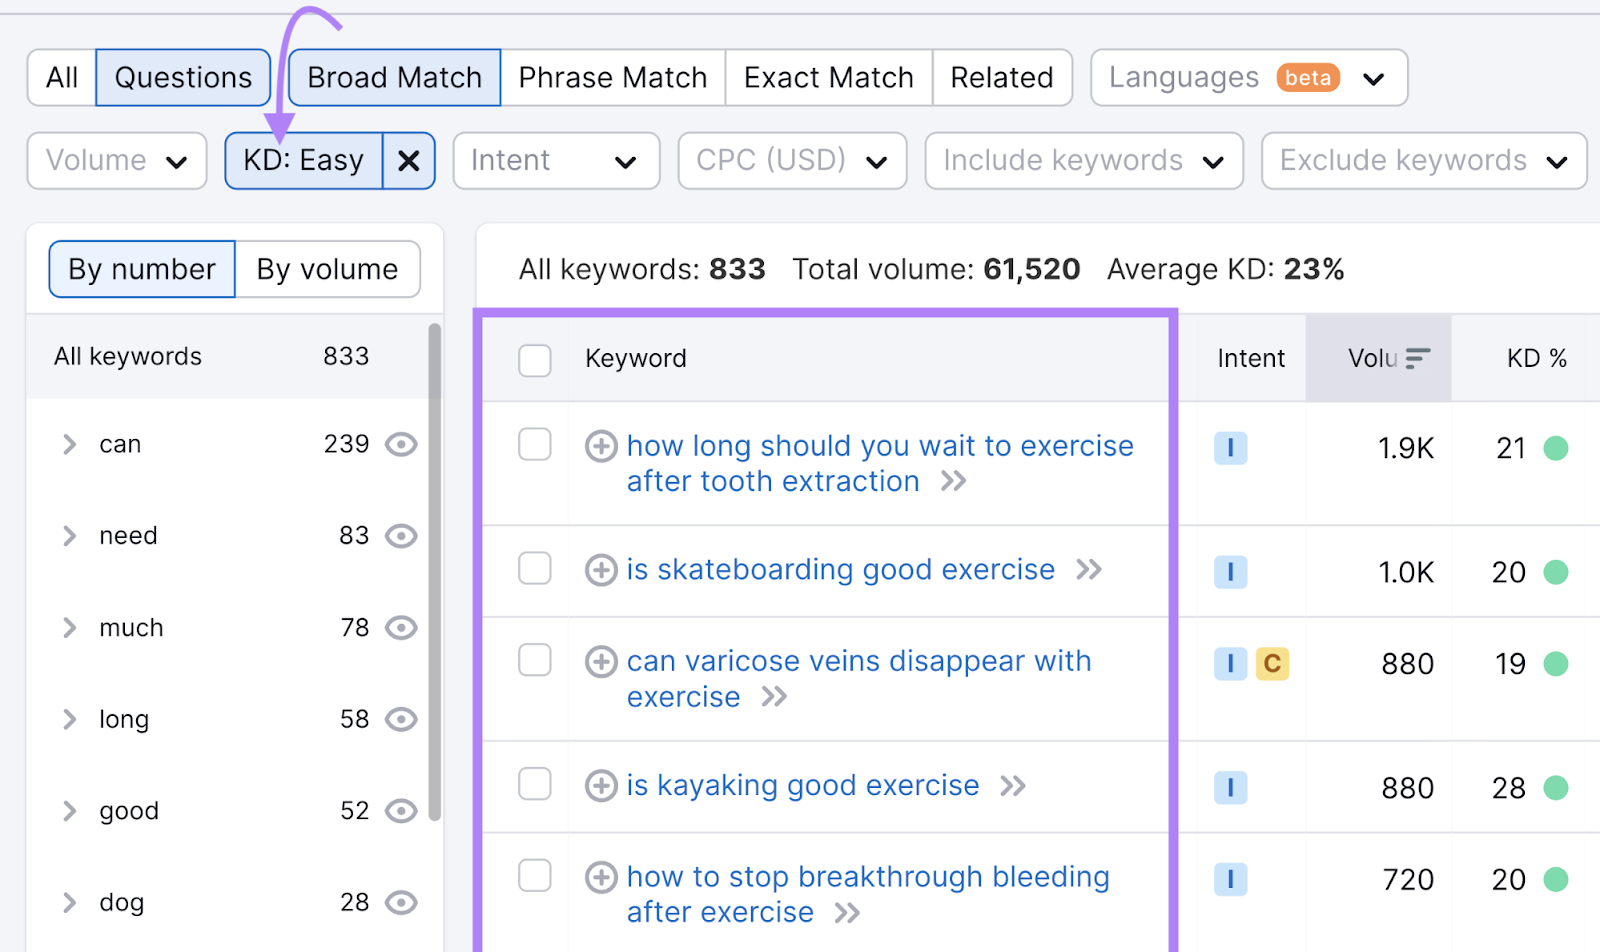Click the eye icon beside the dog group

click(x=401, y=902)
